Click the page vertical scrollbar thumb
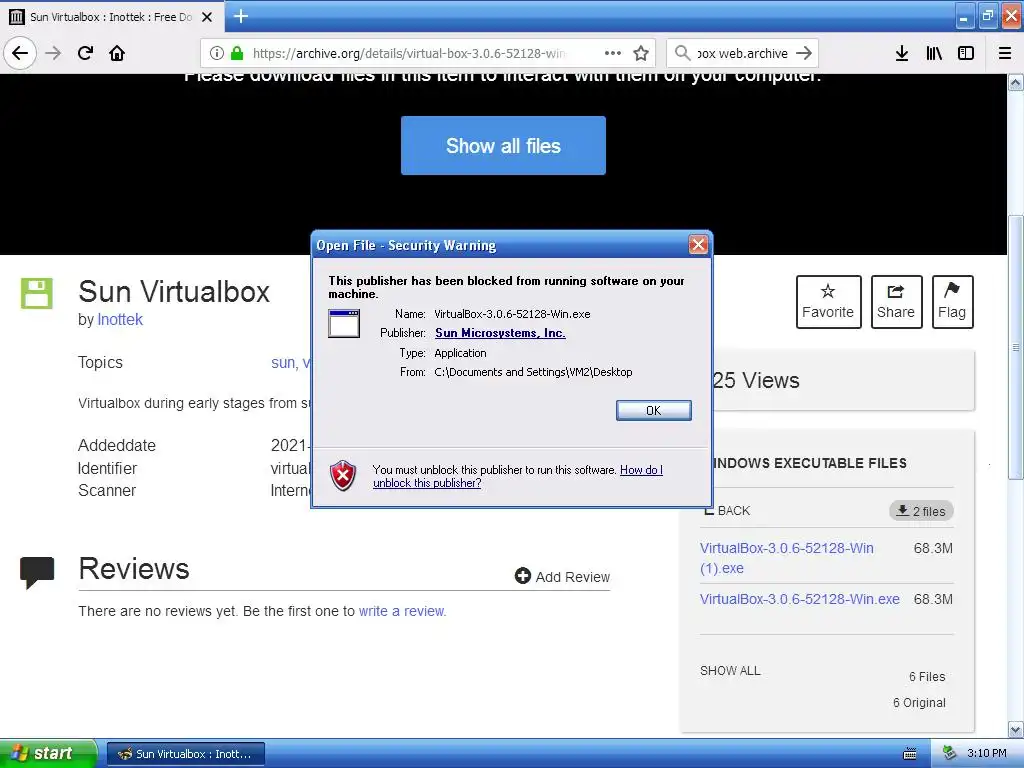Screen dimensions: 1024x768 pos(1016,347)
